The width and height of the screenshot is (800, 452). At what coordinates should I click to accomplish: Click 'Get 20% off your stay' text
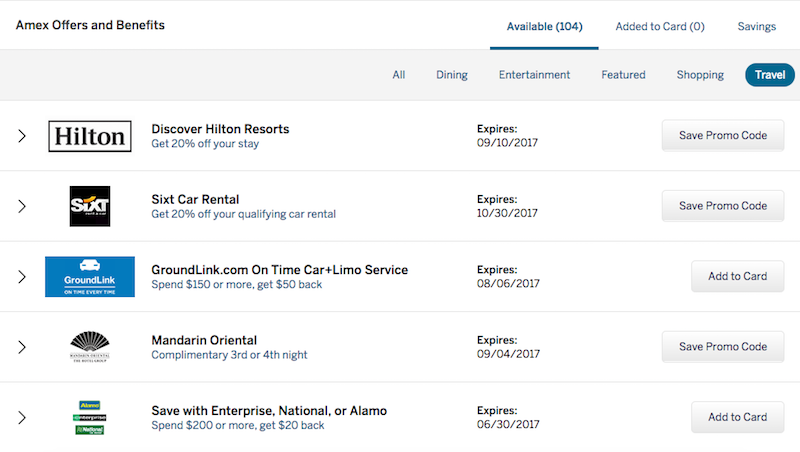(x=205, y=144)
